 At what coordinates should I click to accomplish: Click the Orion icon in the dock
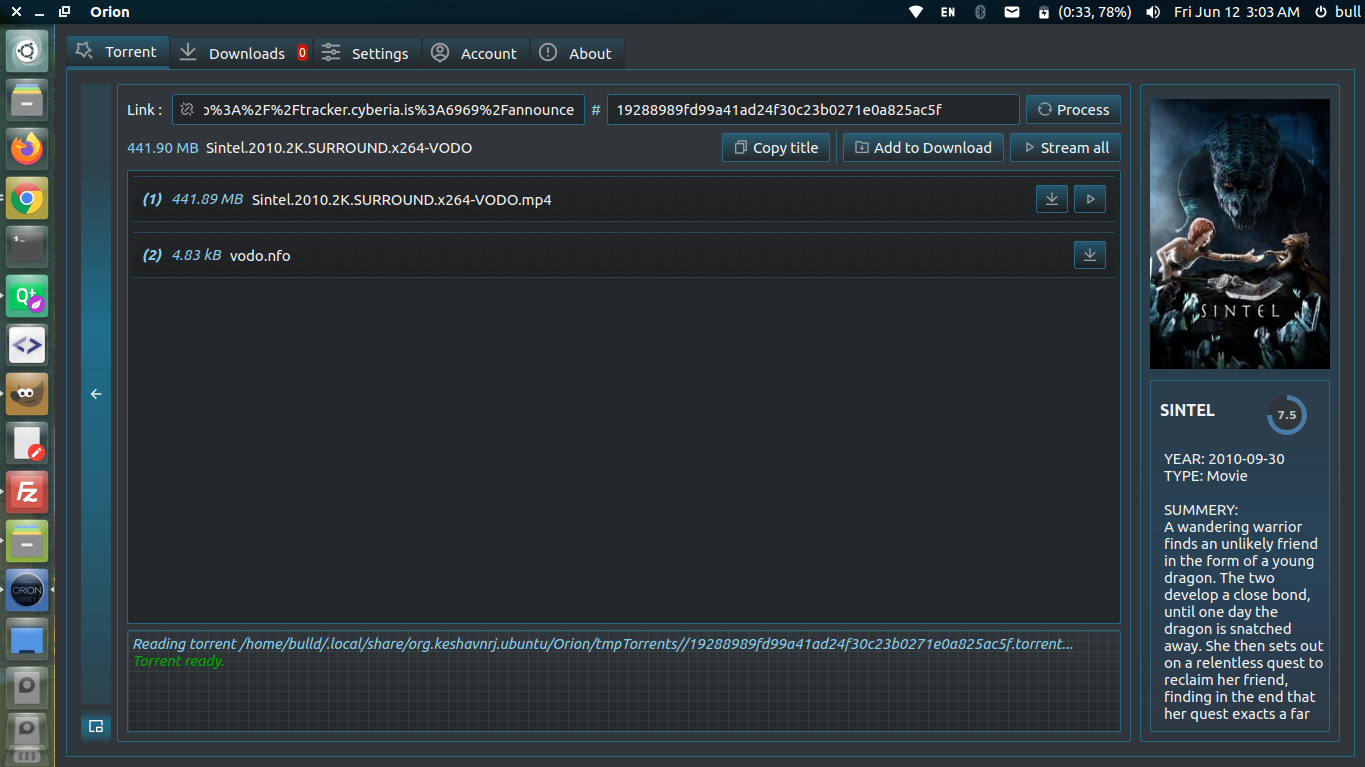pyautogui.click(x=26, y=590)
